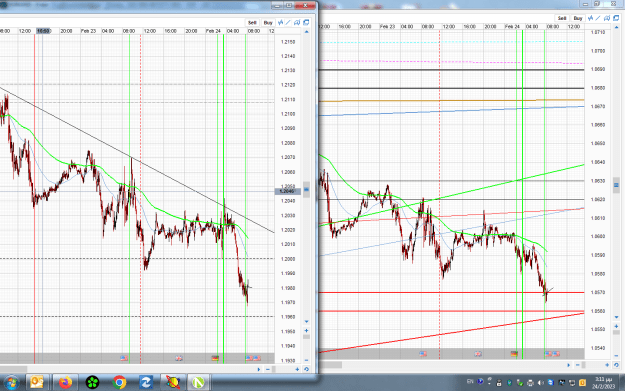Zoom in time axis on right chart
This screenshot has height=391, width=625.
click(x=607, y=365)
